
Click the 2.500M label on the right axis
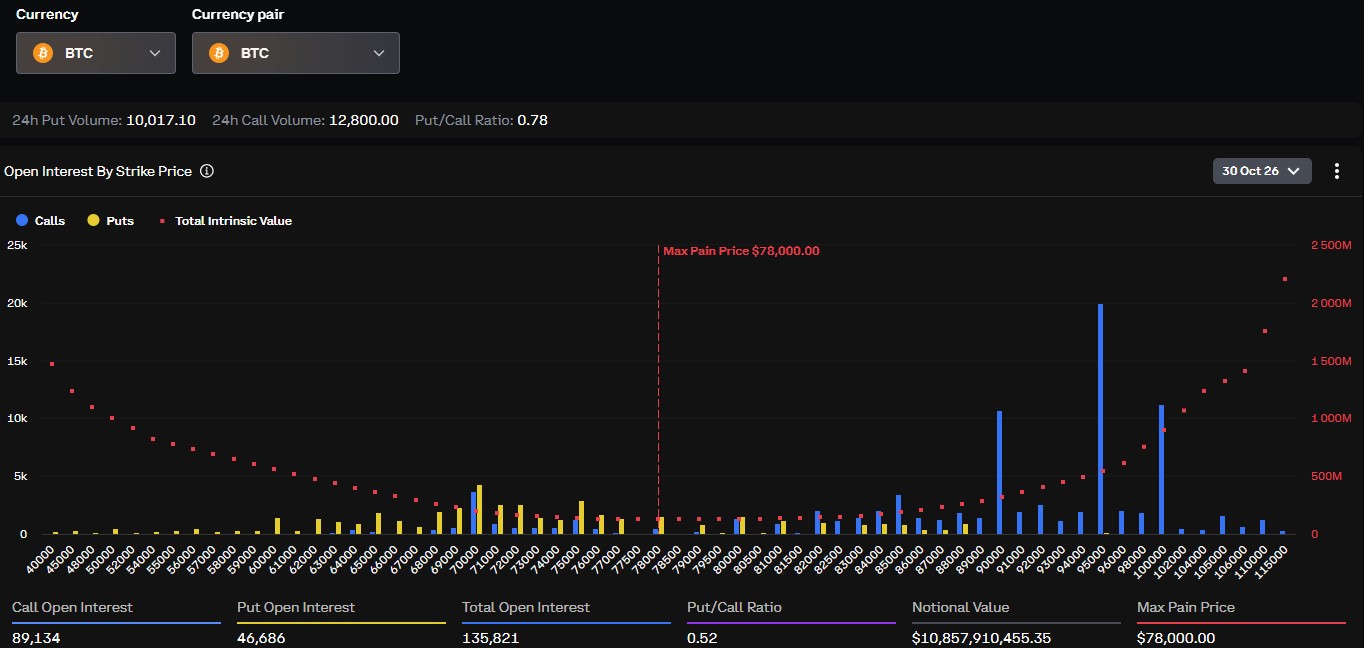point(1331,246)
